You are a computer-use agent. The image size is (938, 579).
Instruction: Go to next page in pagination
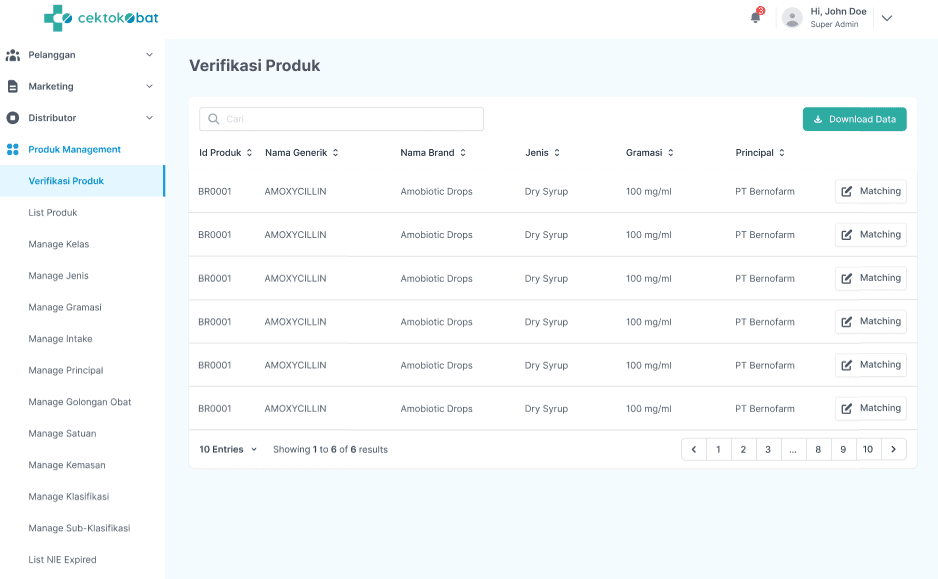pyautogui.click(x=894, y=450)
